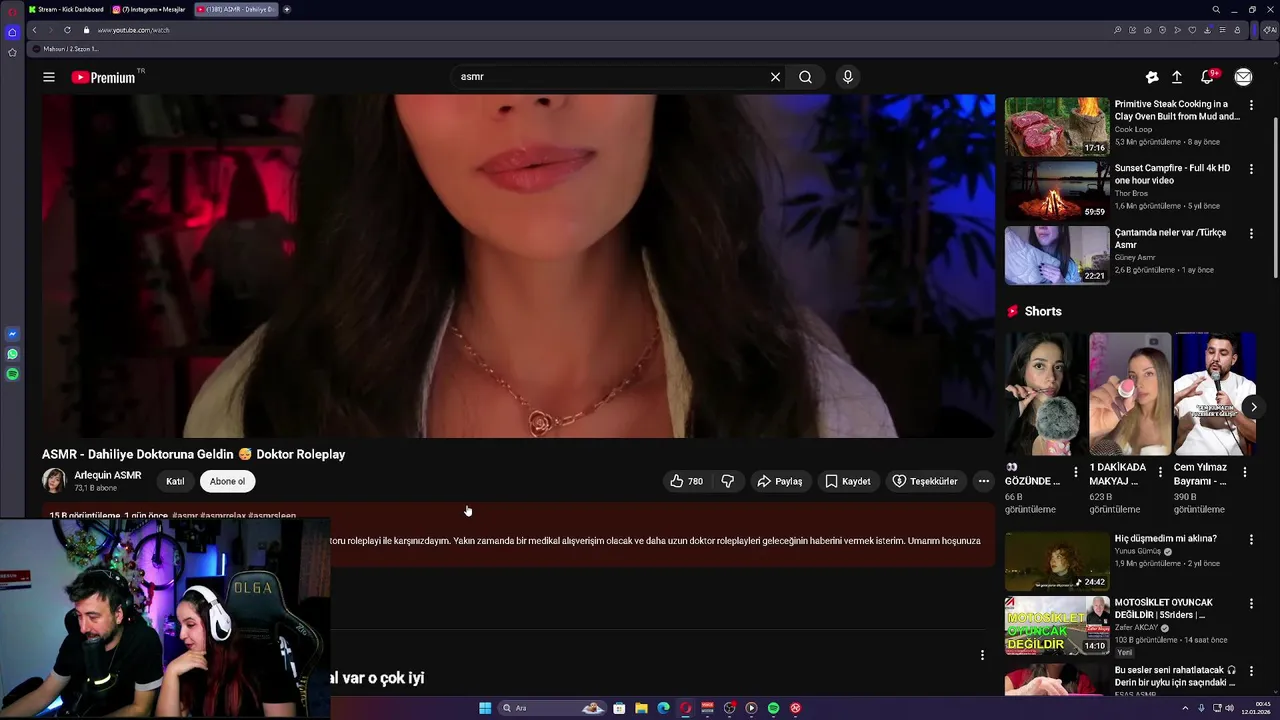
Task: Clear the asmr search query
Action: coord(775,77)
